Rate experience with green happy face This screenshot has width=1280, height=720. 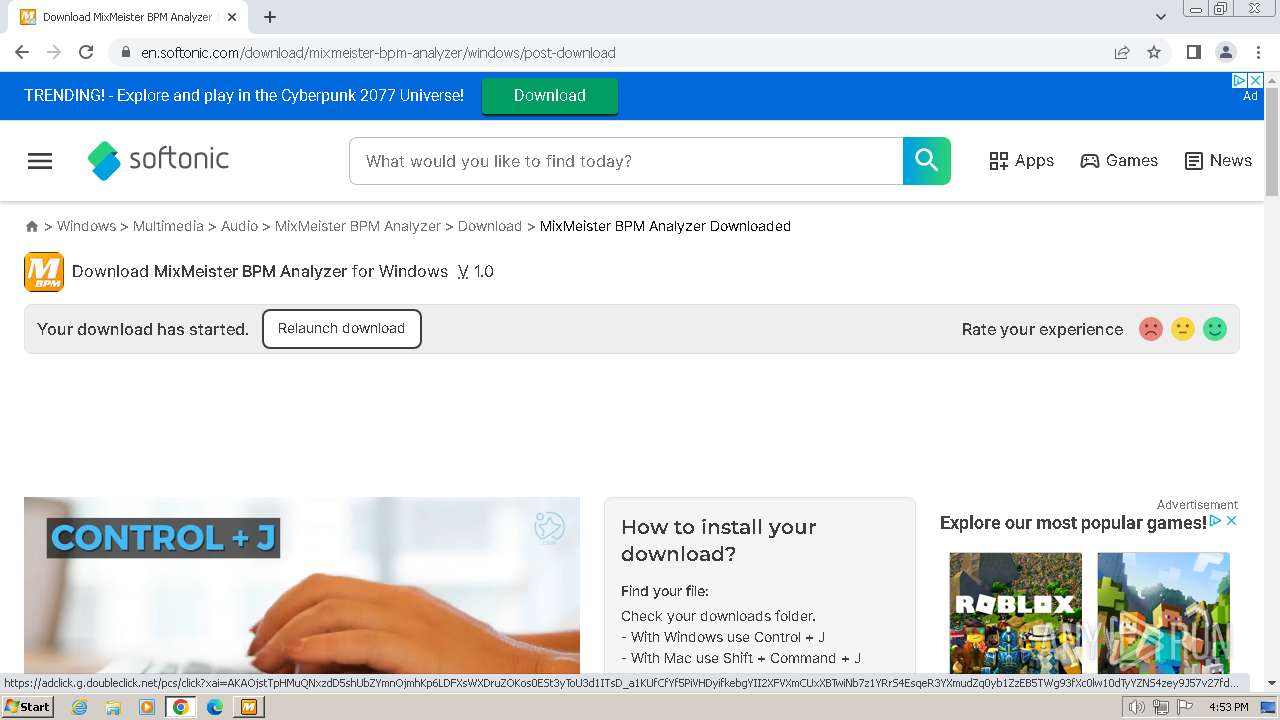(x=1215, y=329)
